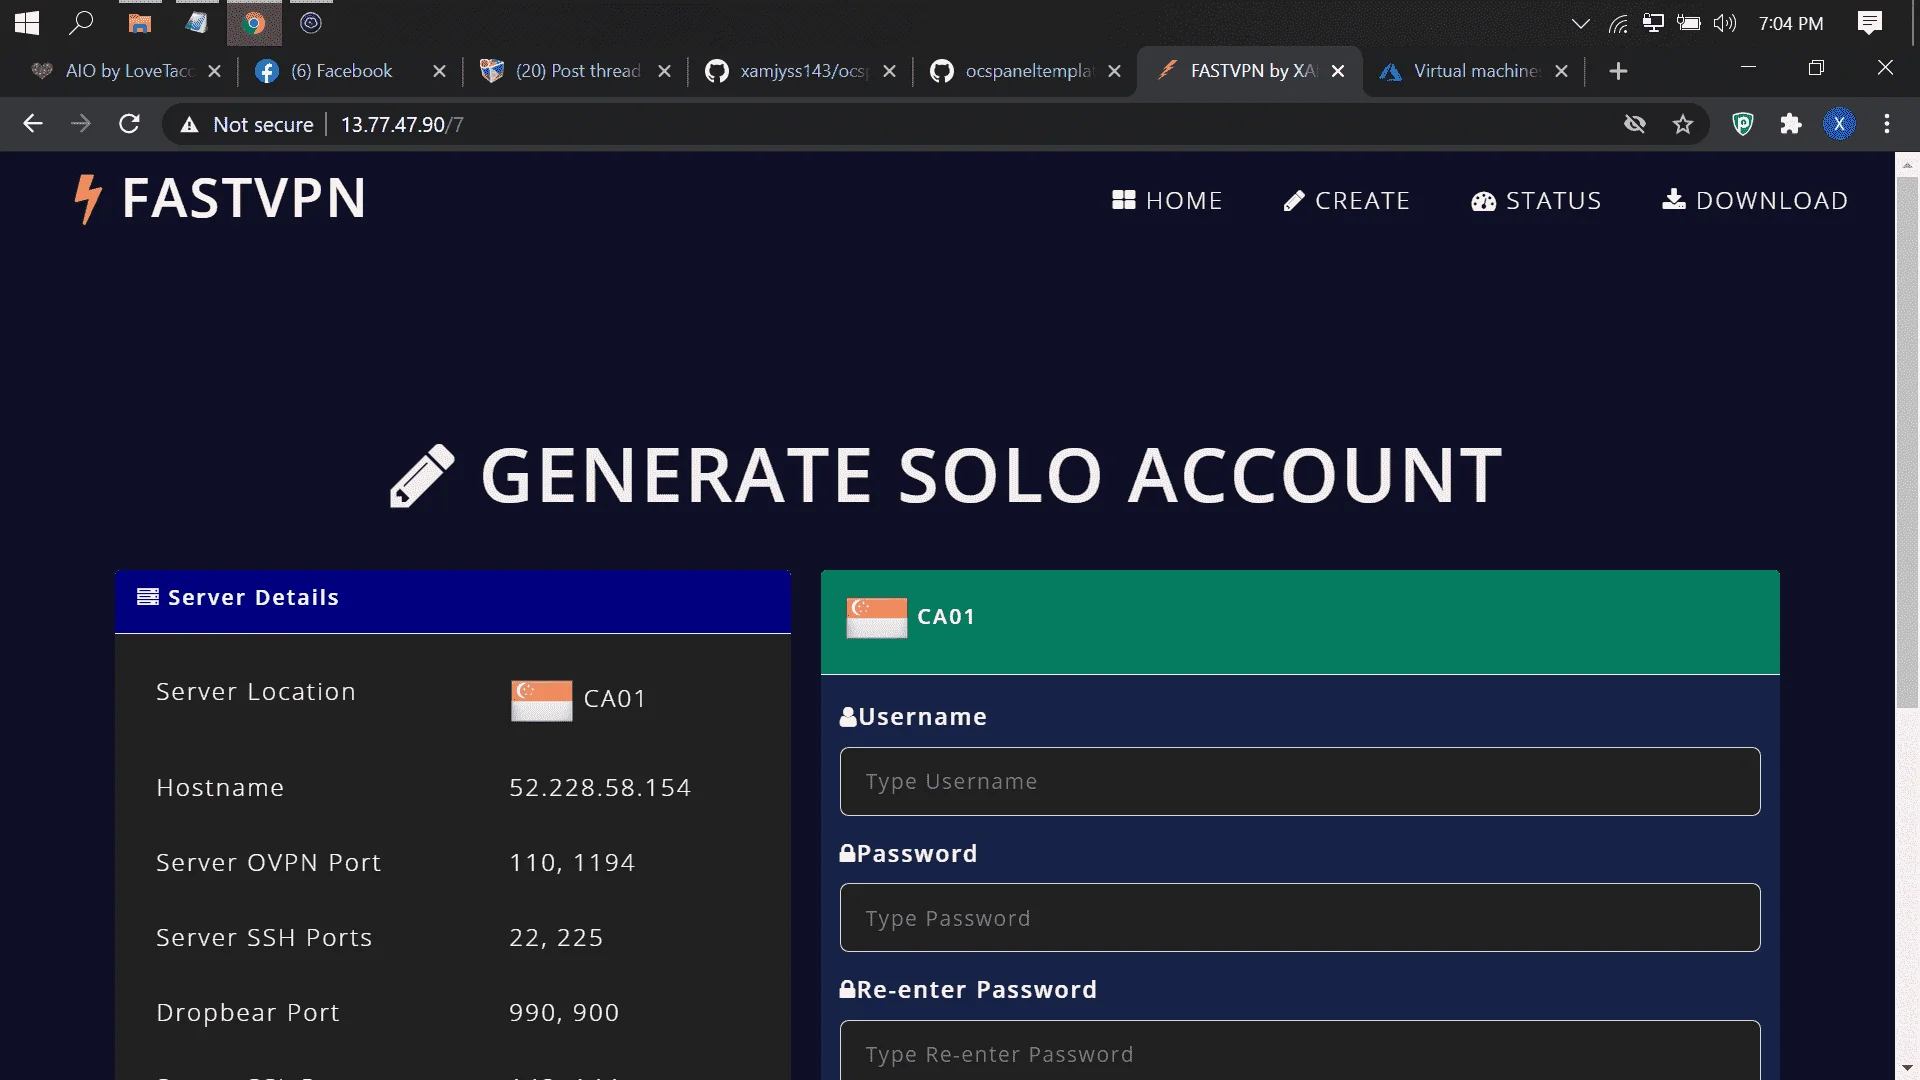Image resolution: width=1920 pixels, height=1080 pixels.
Task: Open the Chrome three-dot menu
Action: coord(1887,124)
